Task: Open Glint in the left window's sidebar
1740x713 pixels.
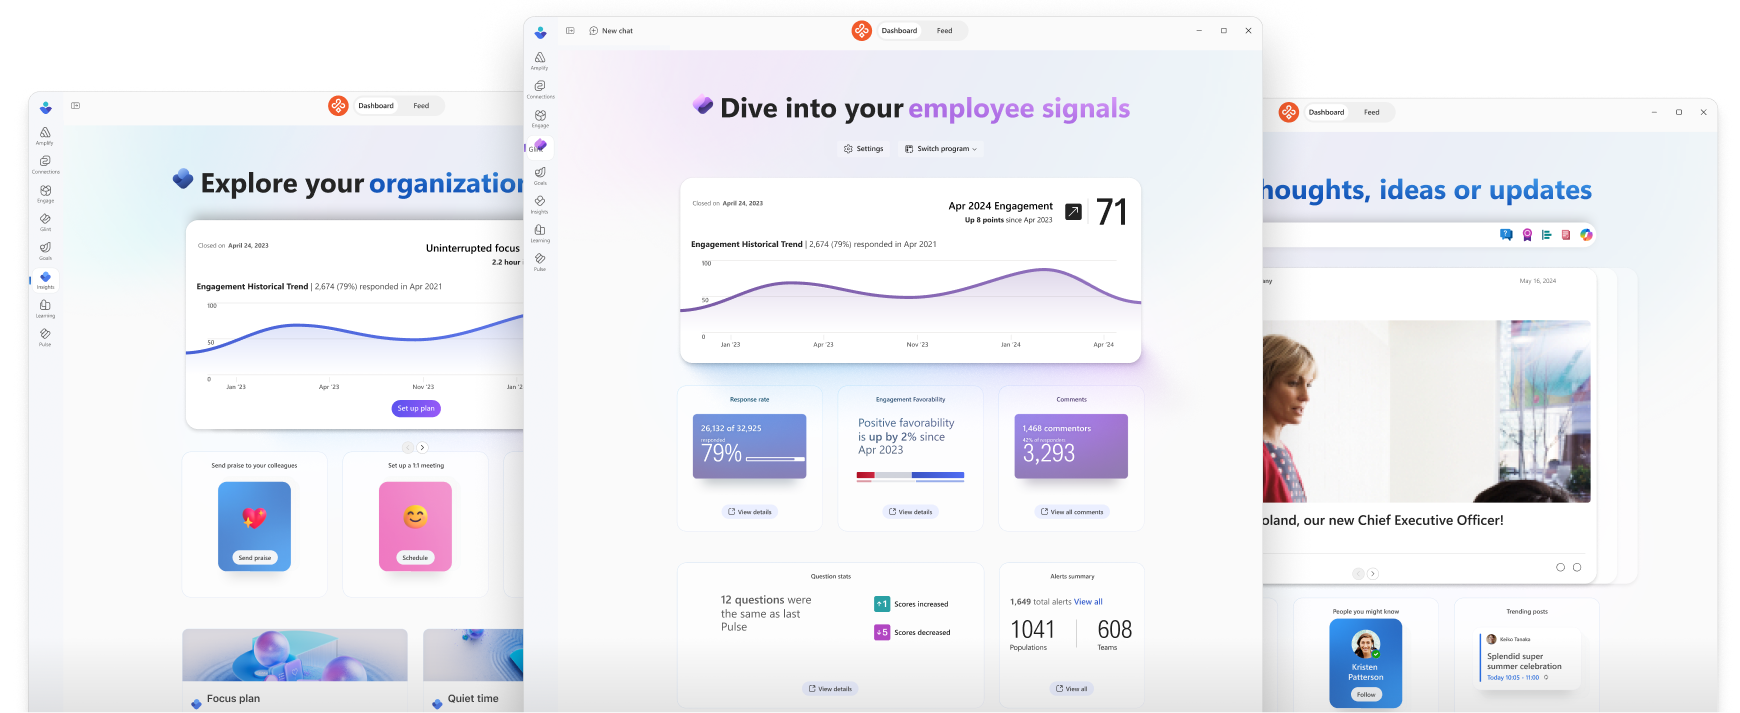Action: pos(45,221)
